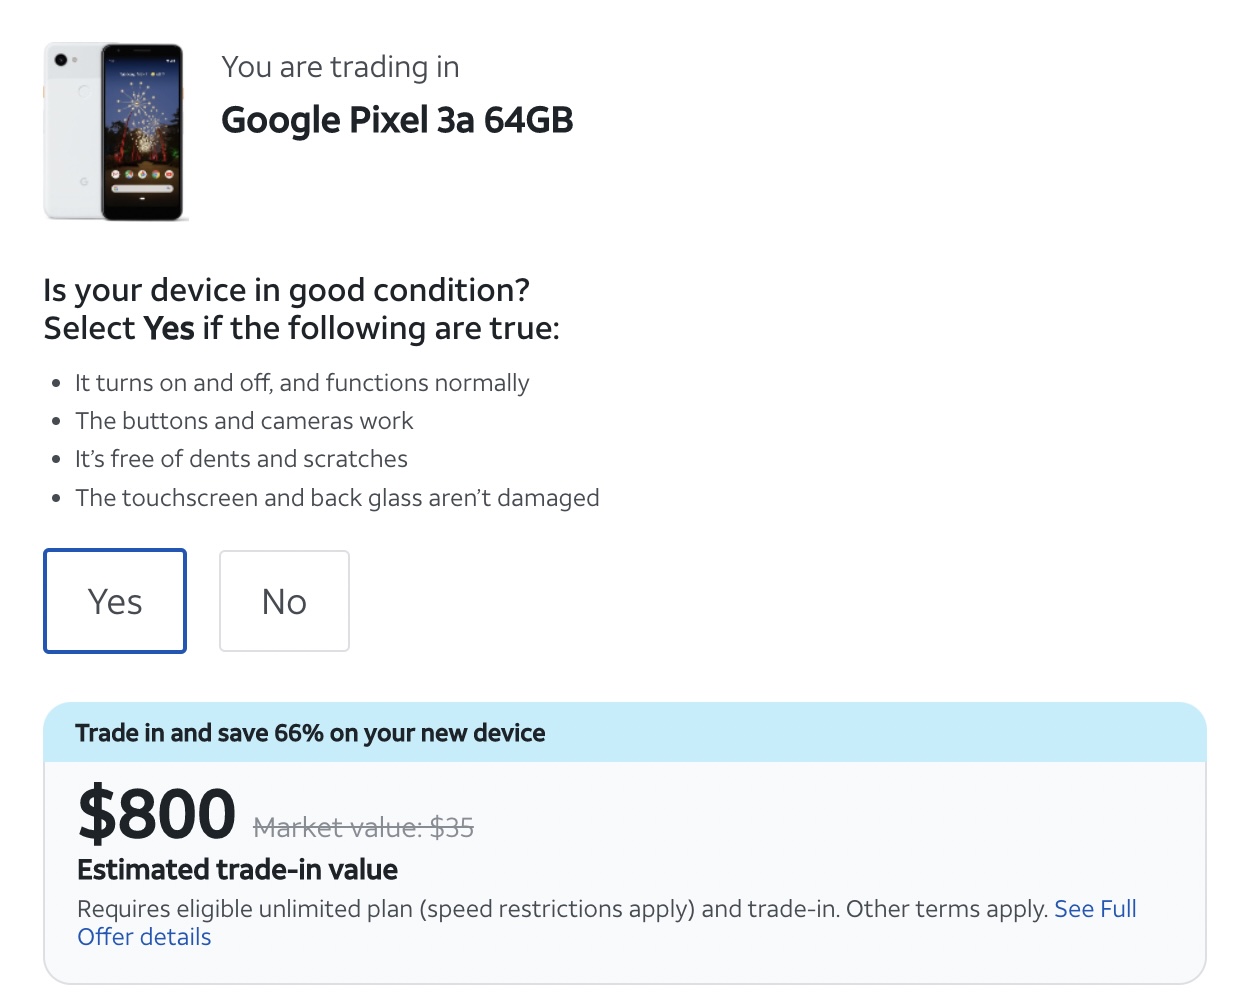Click the crossed-out Market value: $35
This screenshot has width=1252, height=1004.
[363, 828]
